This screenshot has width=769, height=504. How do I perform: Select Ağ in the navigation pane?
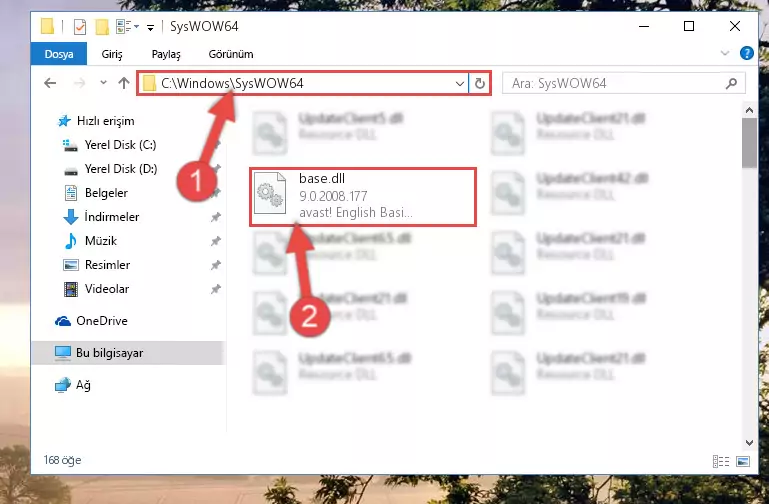point(83,385)
